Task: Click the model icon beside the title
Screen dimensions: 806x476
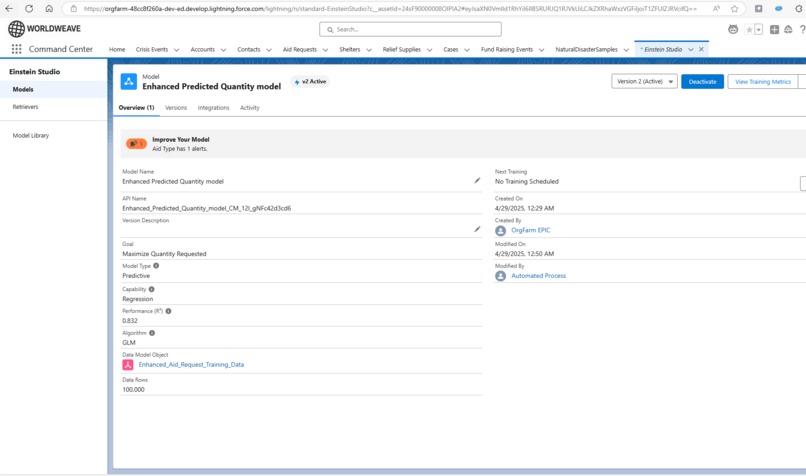Action: click(x=129, y=82)
